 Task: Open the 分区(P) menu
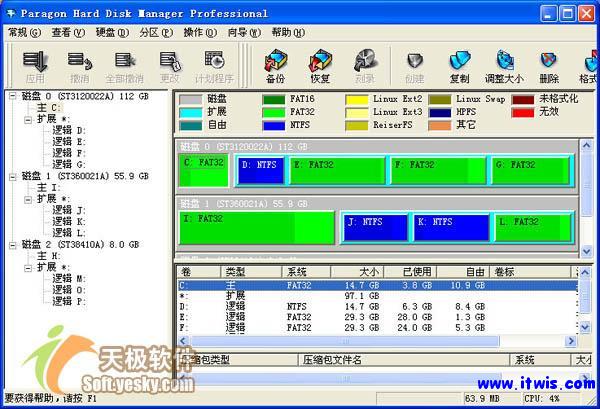pyautogui.click(x=156, y=33)
